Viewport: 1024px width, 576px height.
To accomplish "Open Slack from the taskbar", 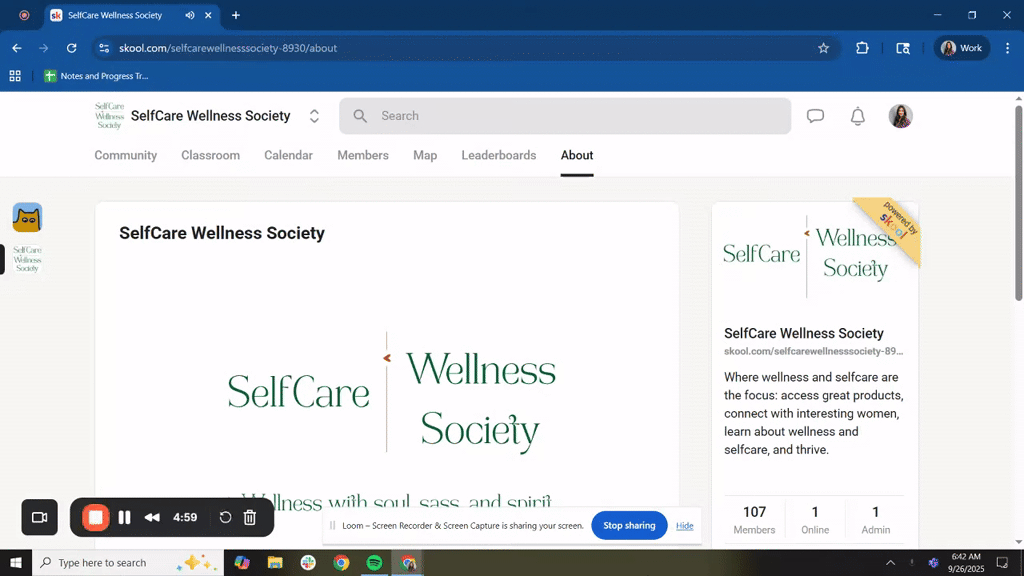I will coord(308,563).
